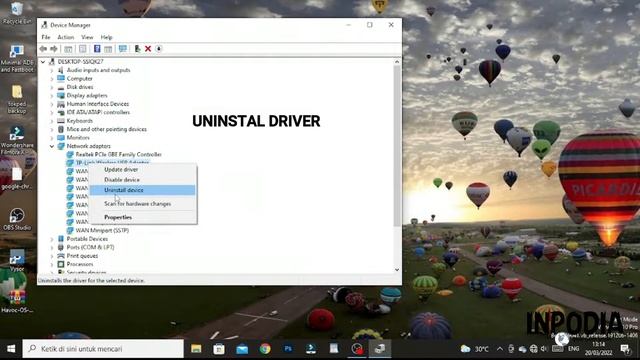Expand Human Interface Devices category
This screenshot has width=640, height=360.
[52, 104]
